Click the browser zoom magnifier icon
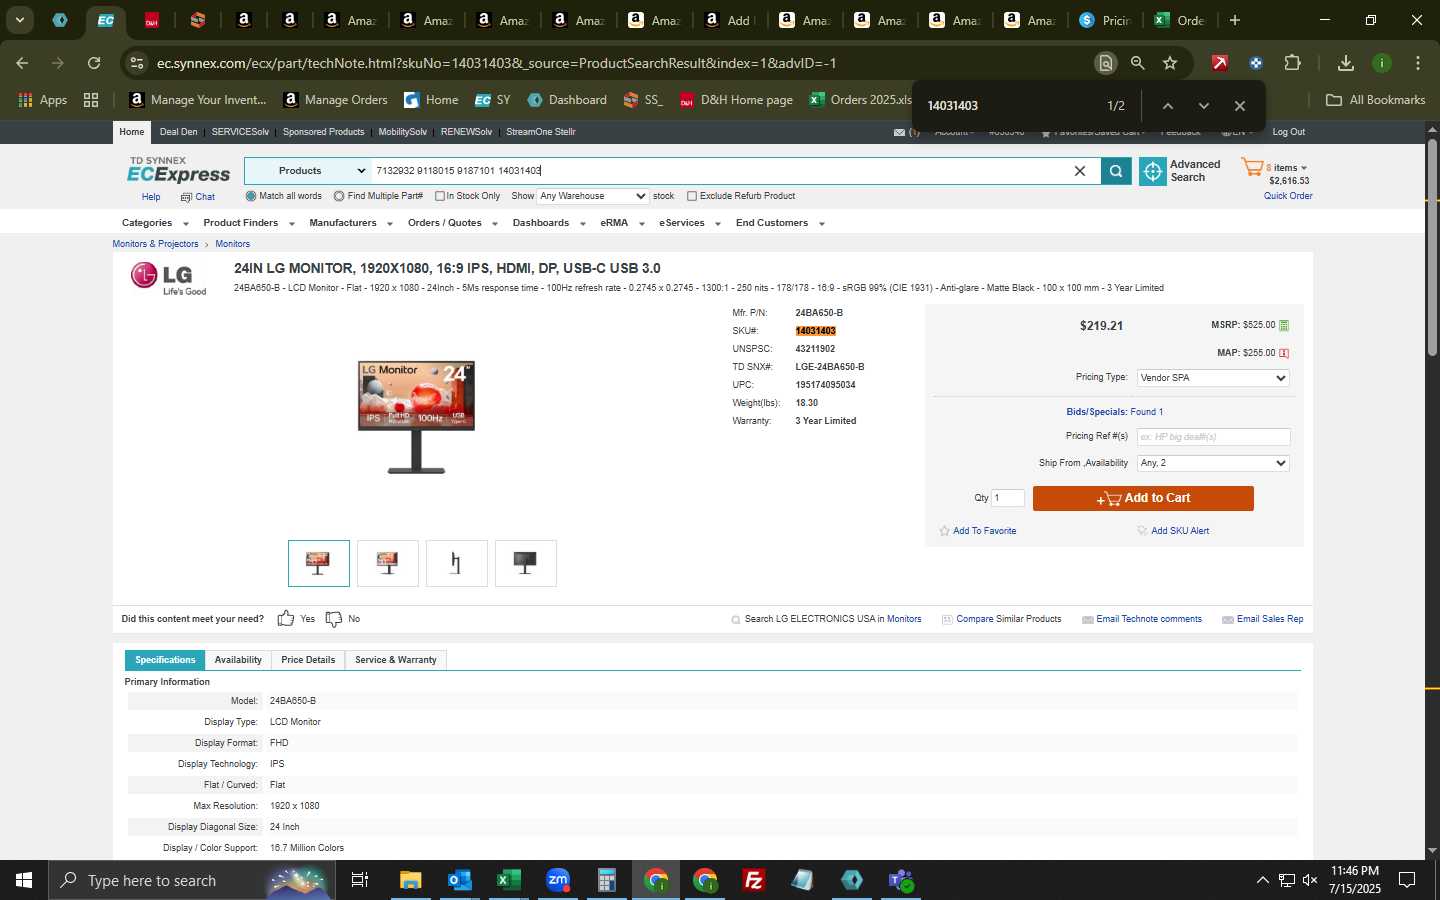This screenshot has width=1440, height=900. (1137, 63)
